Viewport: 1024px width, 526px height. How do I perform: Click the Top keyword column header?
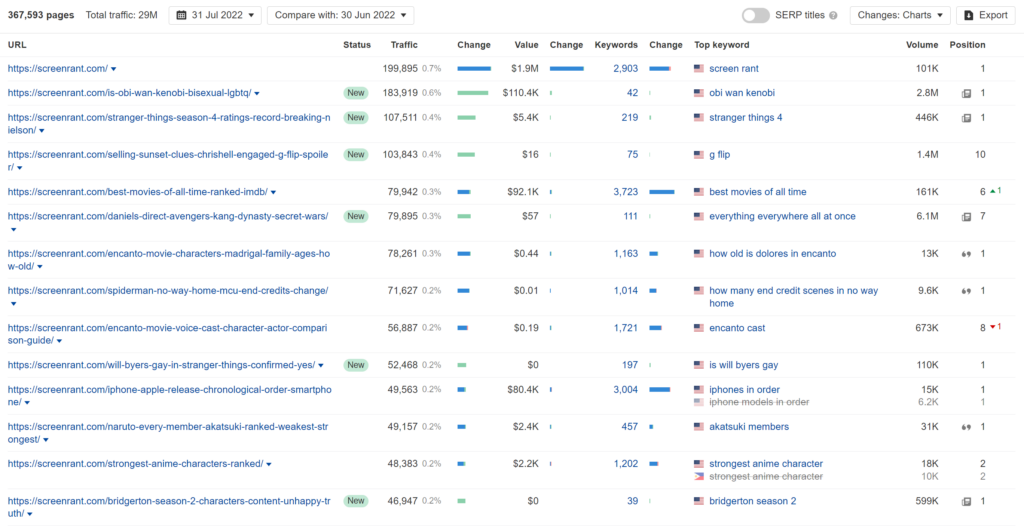point(722,45)
